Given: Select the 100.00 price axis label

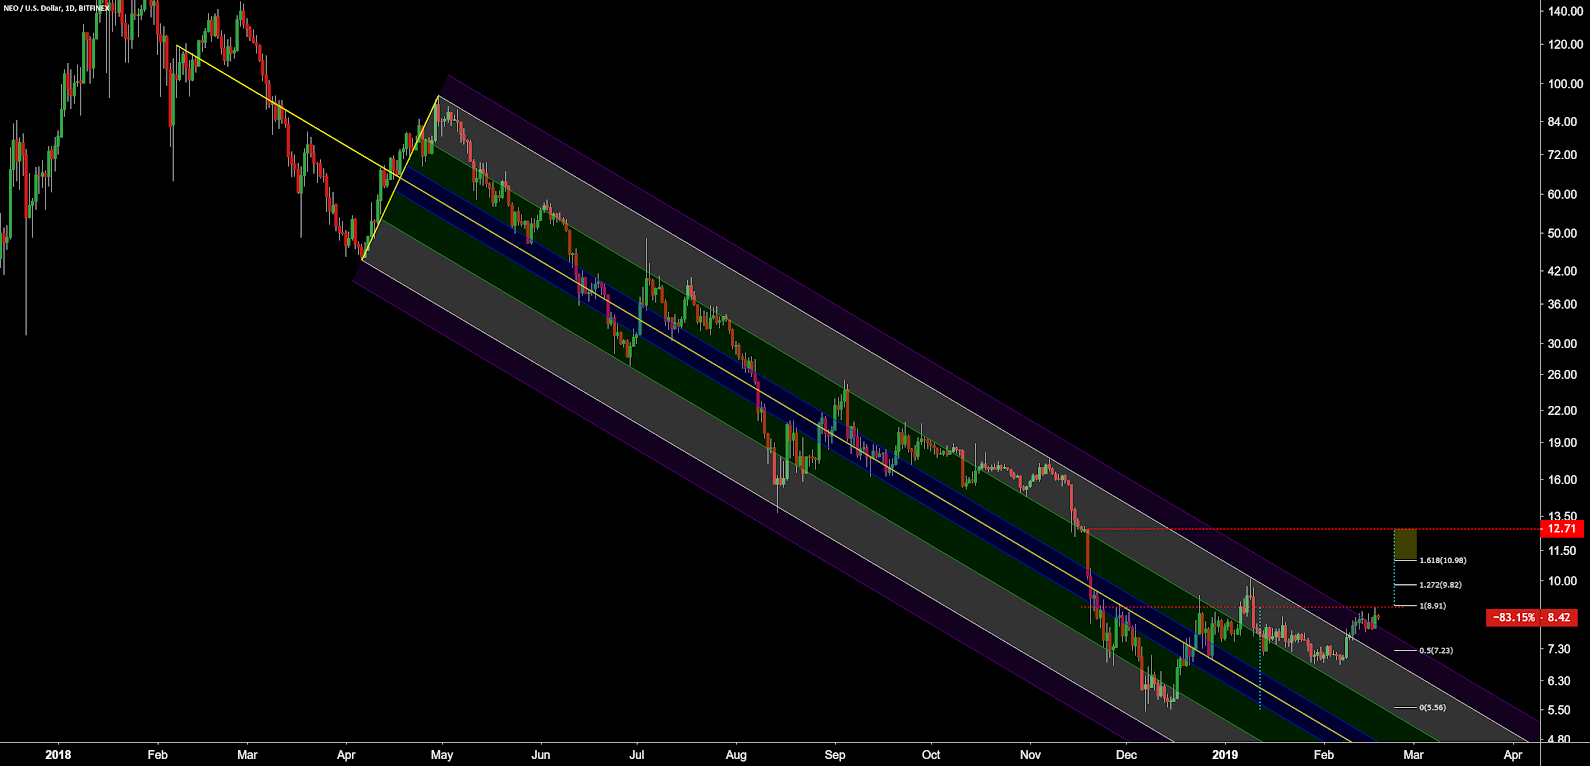Looking at the screenshot, I should point(1564,84).
